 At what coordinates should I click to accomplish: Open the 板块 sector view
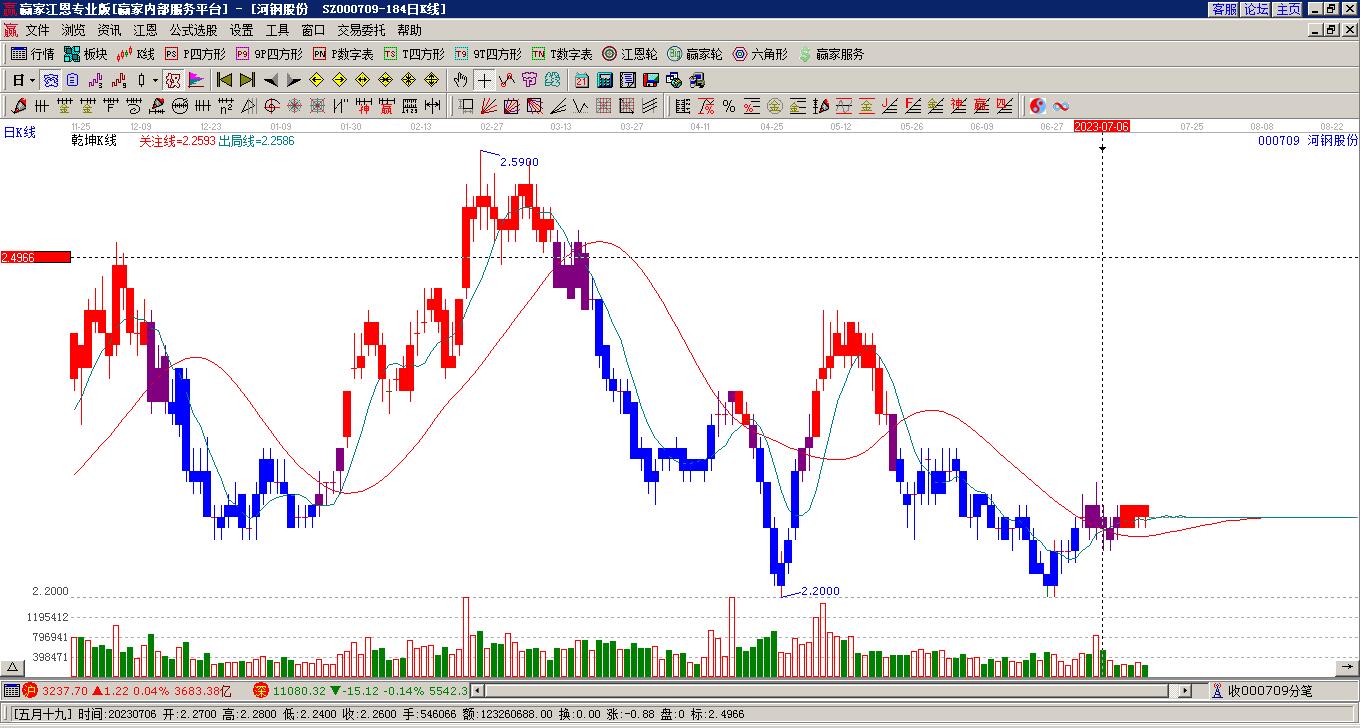(x=86, y=54)
